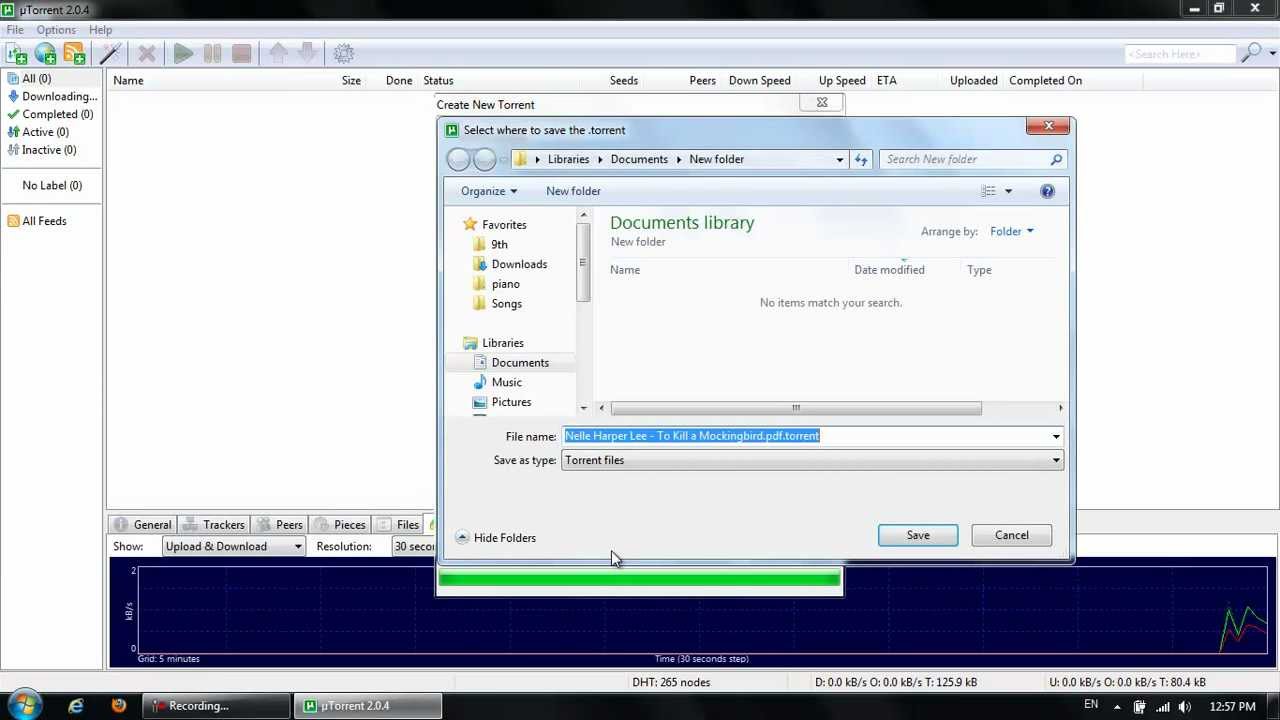Click the Add RSS Feed toolbar icon
1280x720 pixels.
[74, 54]
